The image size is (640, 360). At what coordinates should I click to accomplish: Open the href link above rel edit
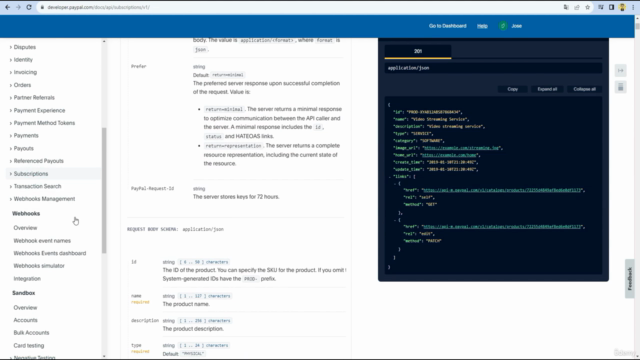[x=502, y=227]
